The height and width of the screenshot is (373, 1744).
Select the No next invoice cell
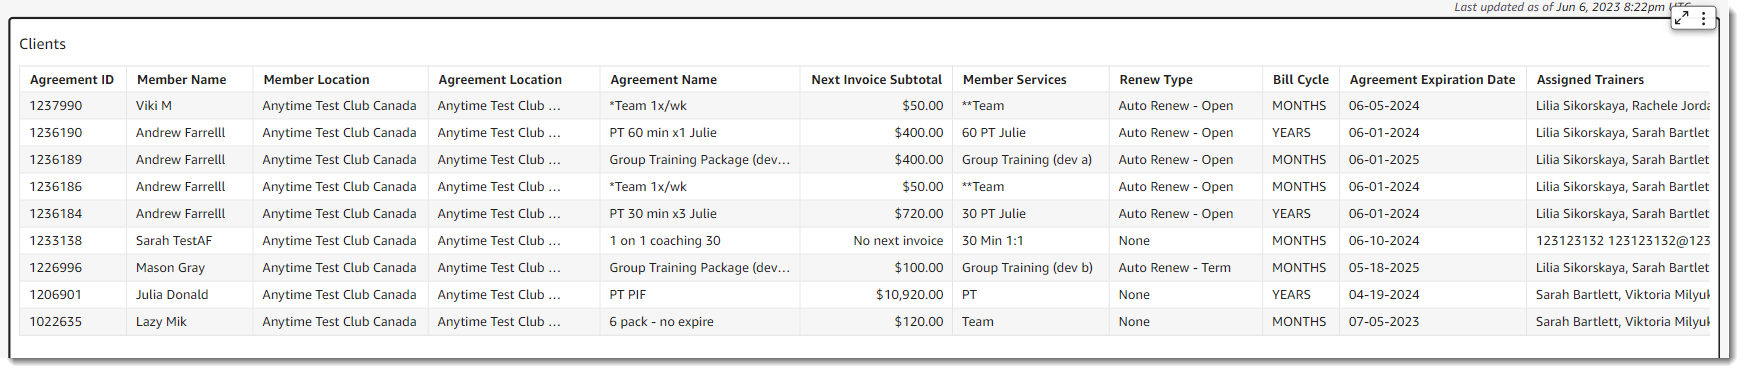pyautogui.click(x=898, y=240)
